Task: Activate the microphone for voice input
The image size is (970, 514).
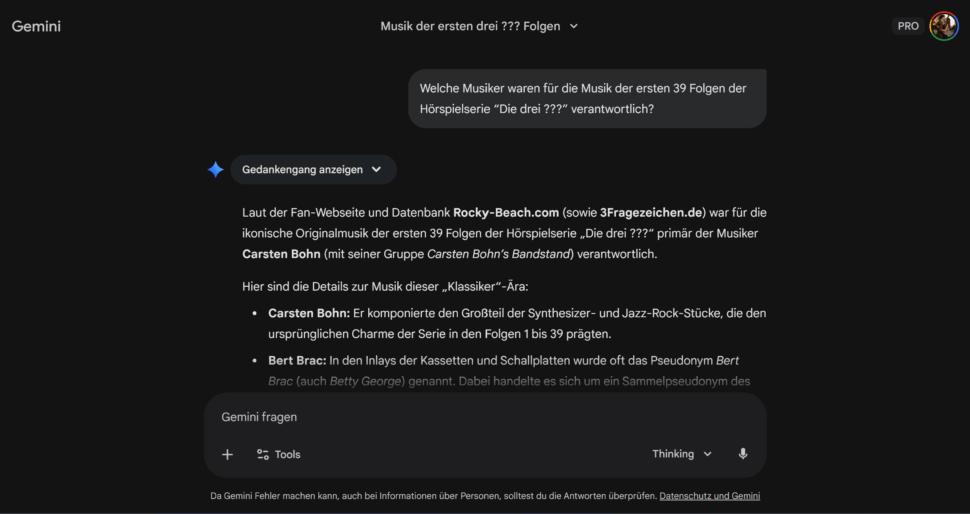Action: click(x=742, y=454)
